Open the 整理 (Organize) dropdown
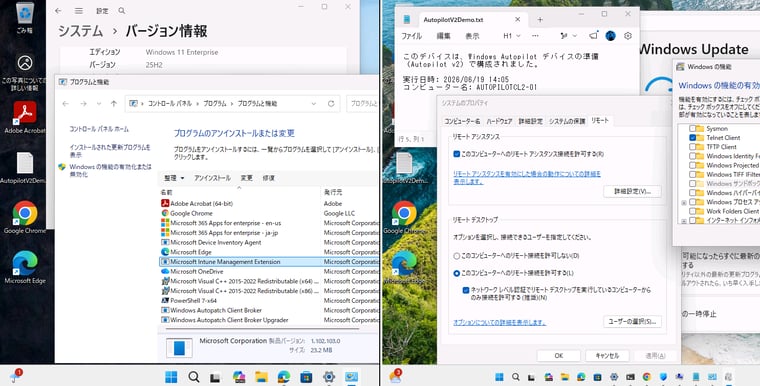Image resolution: width=760 pixels, height=386 pixels. tap(174, 178)
